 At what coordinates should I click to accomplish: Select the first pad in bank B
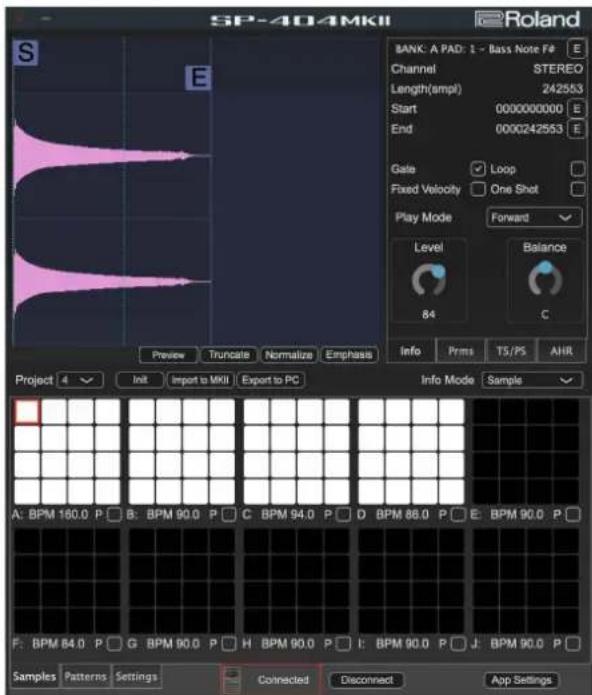141,412
